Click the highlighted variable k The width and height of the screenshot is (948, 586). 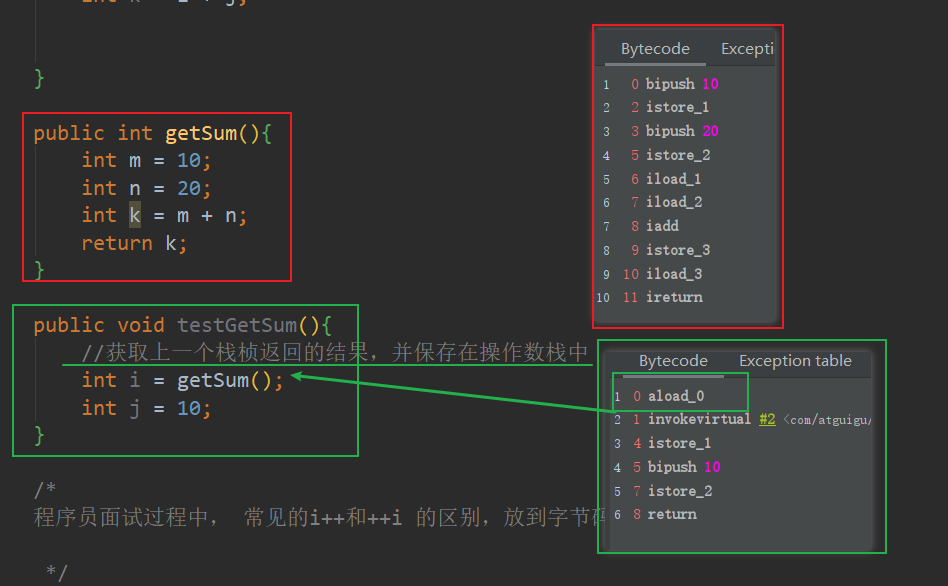[134, 215]
